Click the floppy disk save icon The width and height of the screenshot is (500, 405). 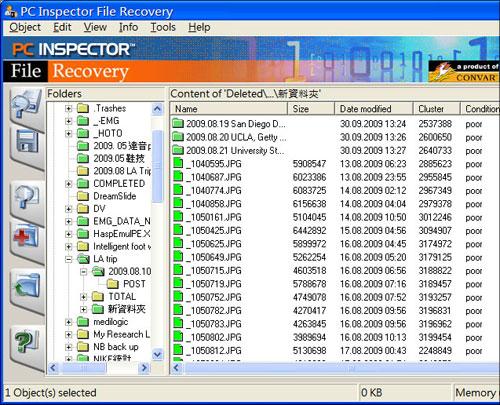[x=27, y=142]
